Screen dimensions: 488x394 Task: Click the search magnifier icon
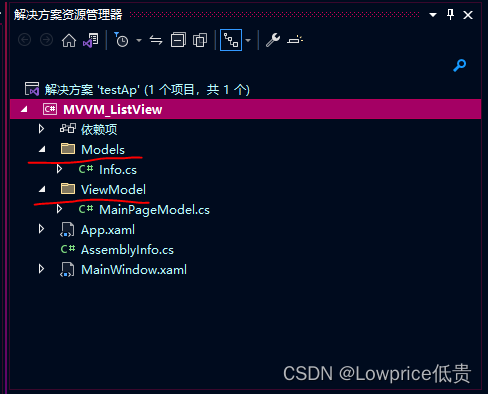click(459, 65)
